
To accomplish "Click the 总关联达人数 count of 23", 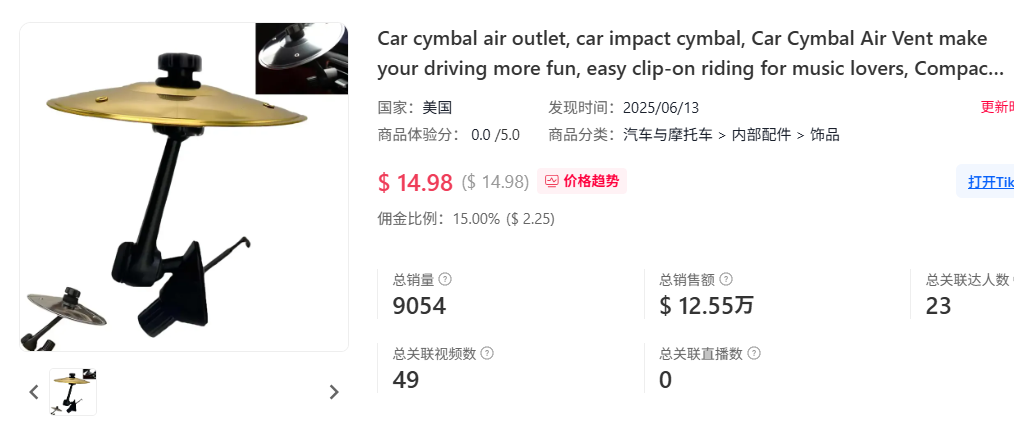I will 938,306.
